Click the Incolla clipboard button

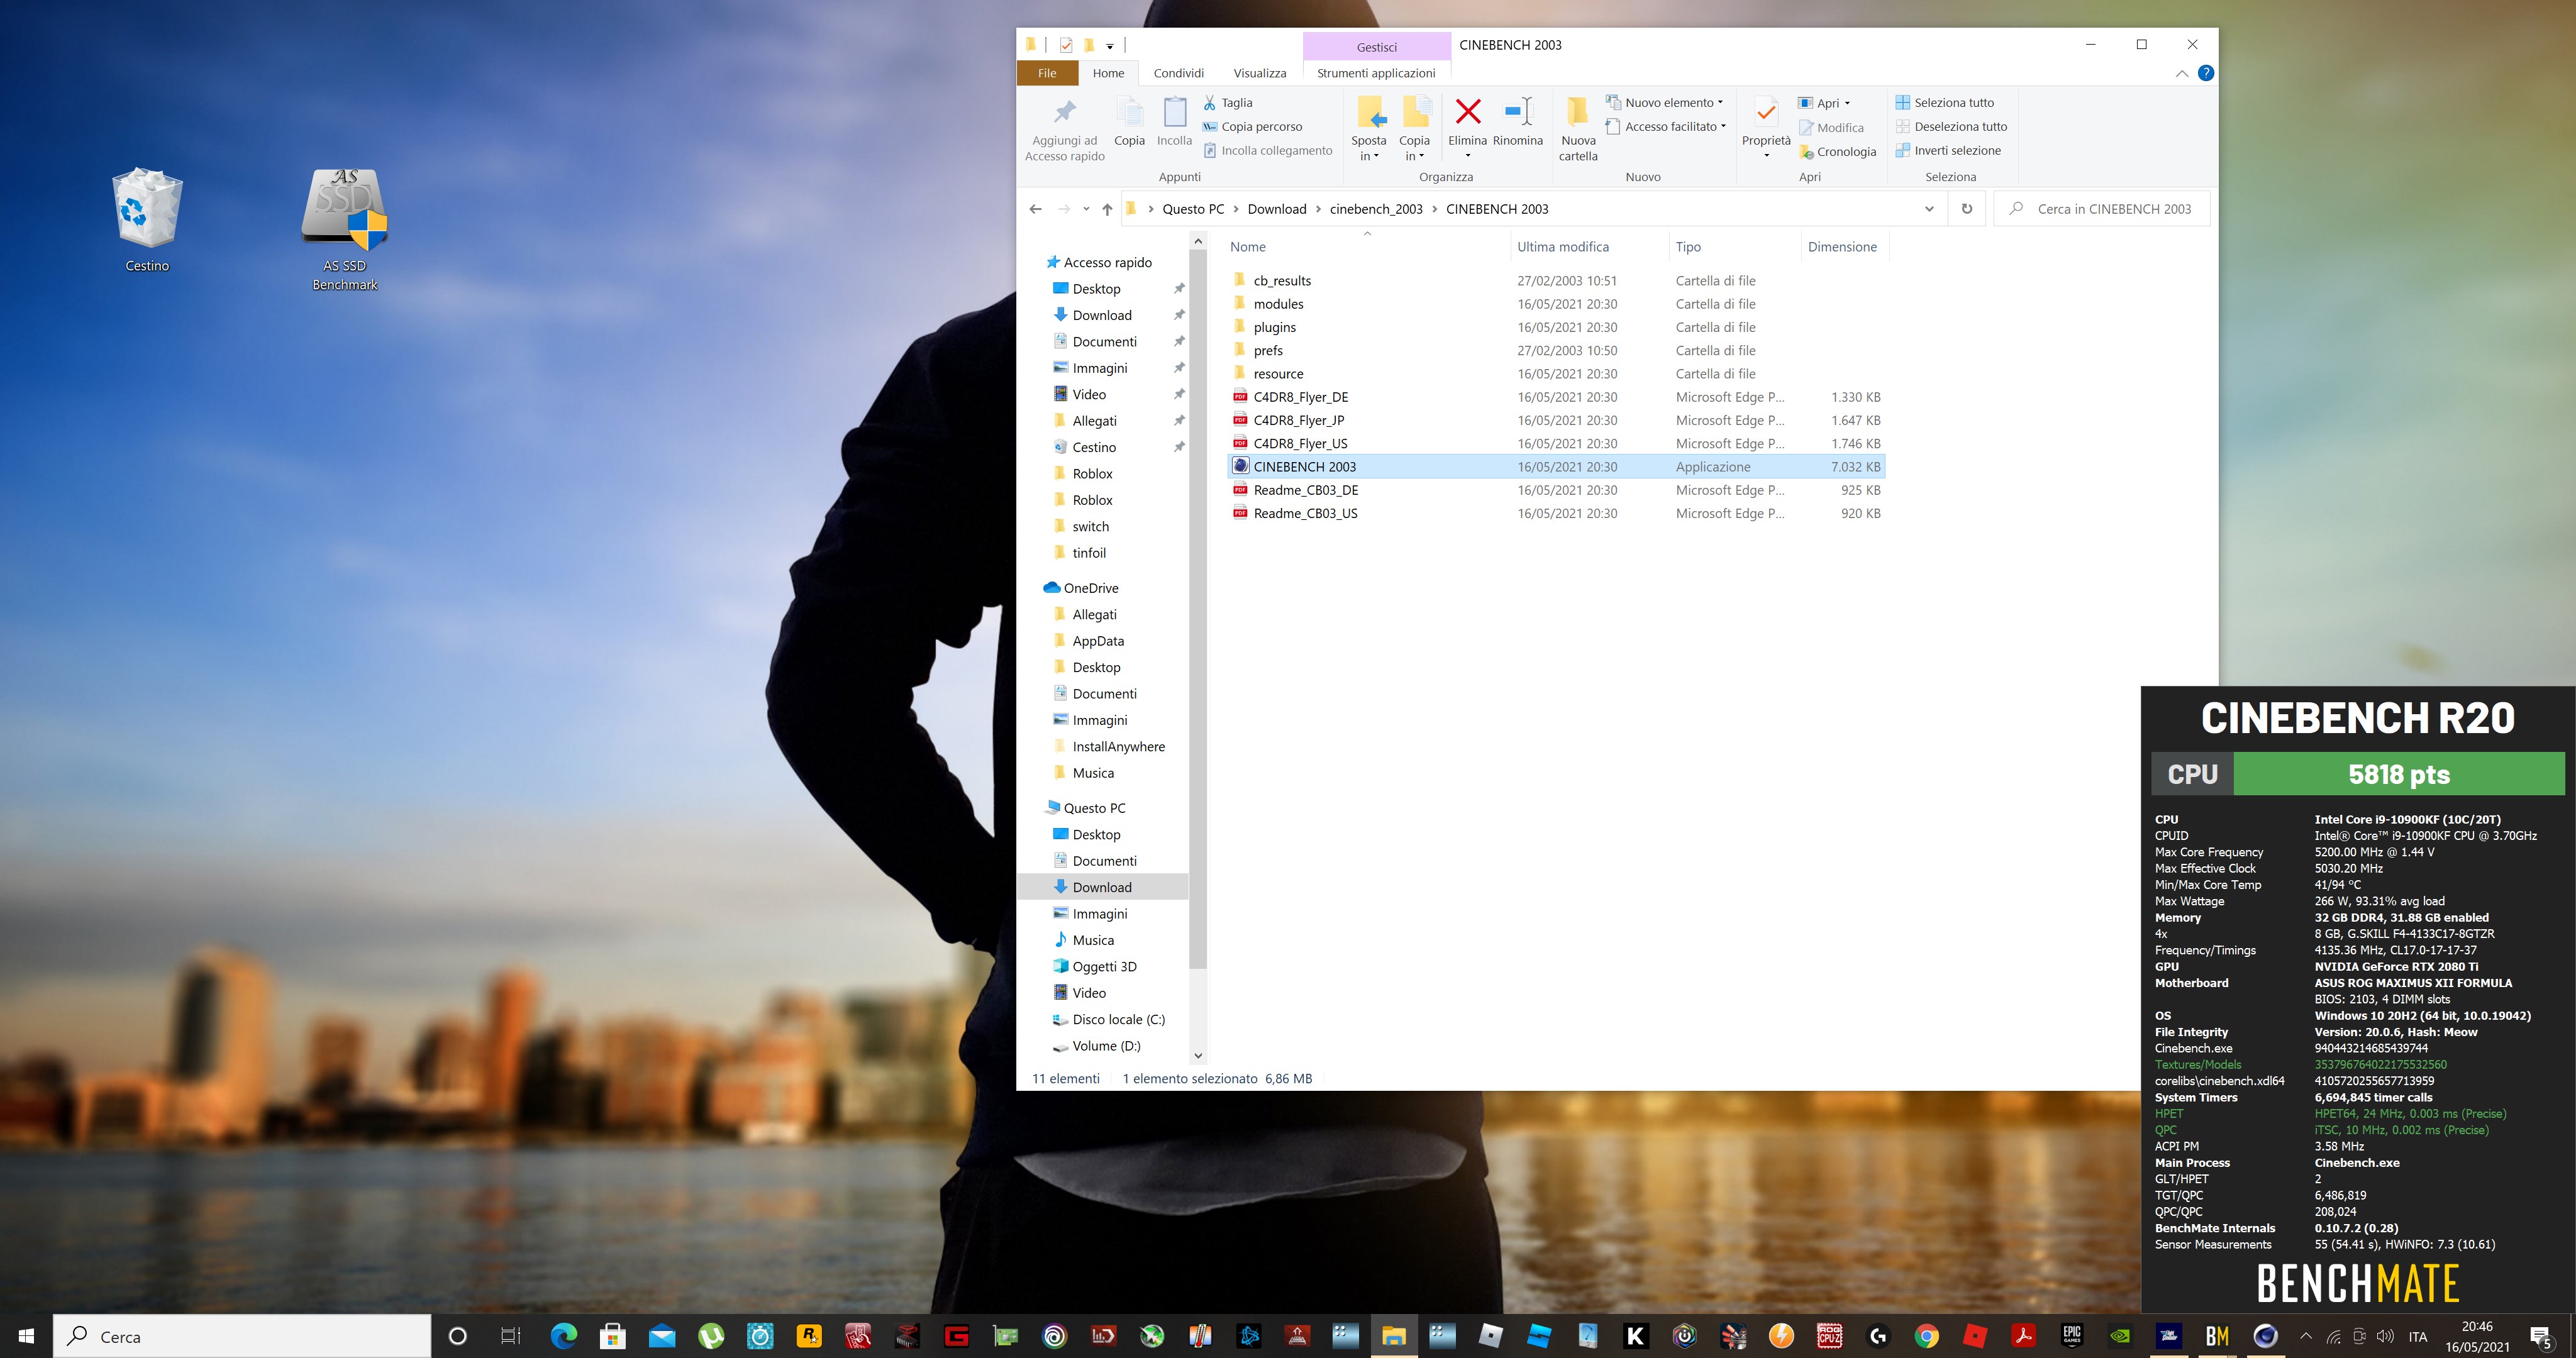tap(1174, 122)
